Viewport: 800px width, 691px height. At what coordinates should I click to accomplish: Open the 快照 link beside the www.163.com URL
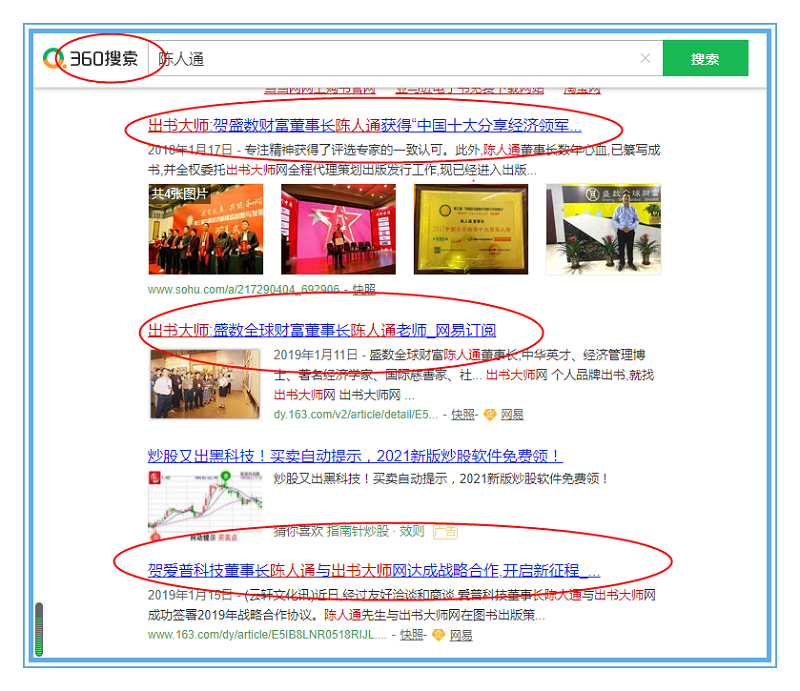411,634
